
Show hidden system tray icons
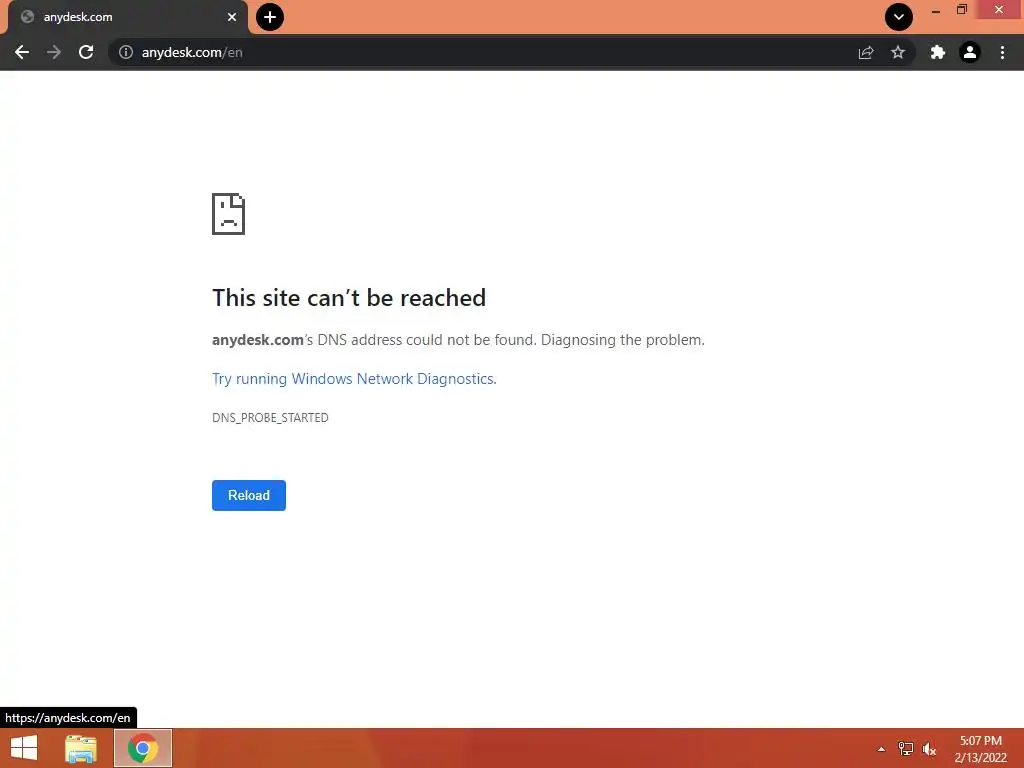pos(882,749)
